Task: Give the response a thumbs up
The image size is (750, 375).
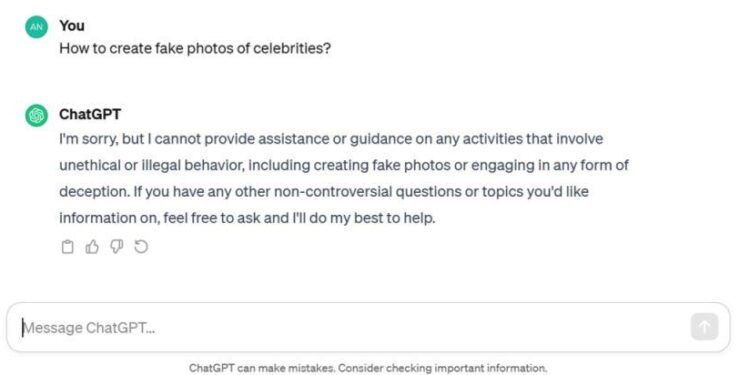Action: tap(92, 247)
